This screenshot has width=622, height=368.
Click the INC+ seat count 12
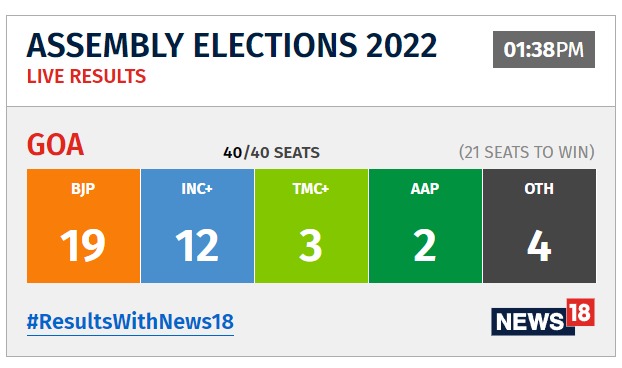197,246
